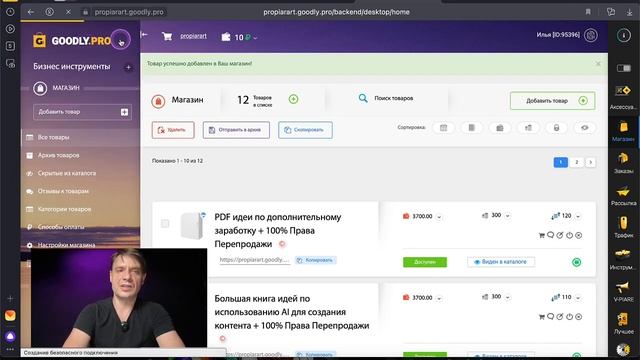The width and height of the screenshot is (640, 360).
Task: Expand Бизнес инструменты with the plus
Action: (x=128, y=67)
